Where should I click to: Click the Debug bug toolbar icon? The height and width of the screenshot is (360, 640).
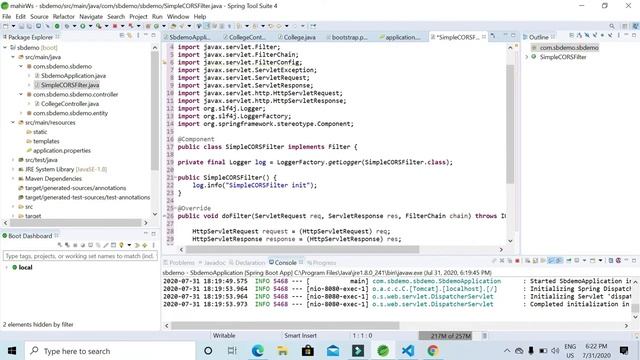[67, 26]
